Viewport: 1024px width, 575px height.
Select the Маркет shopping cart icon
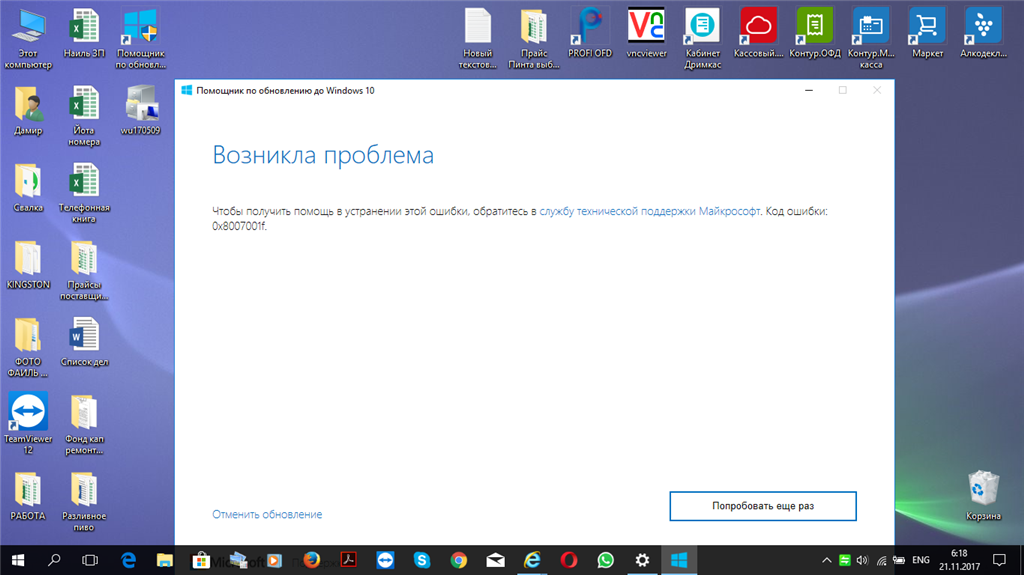(927, 33)
